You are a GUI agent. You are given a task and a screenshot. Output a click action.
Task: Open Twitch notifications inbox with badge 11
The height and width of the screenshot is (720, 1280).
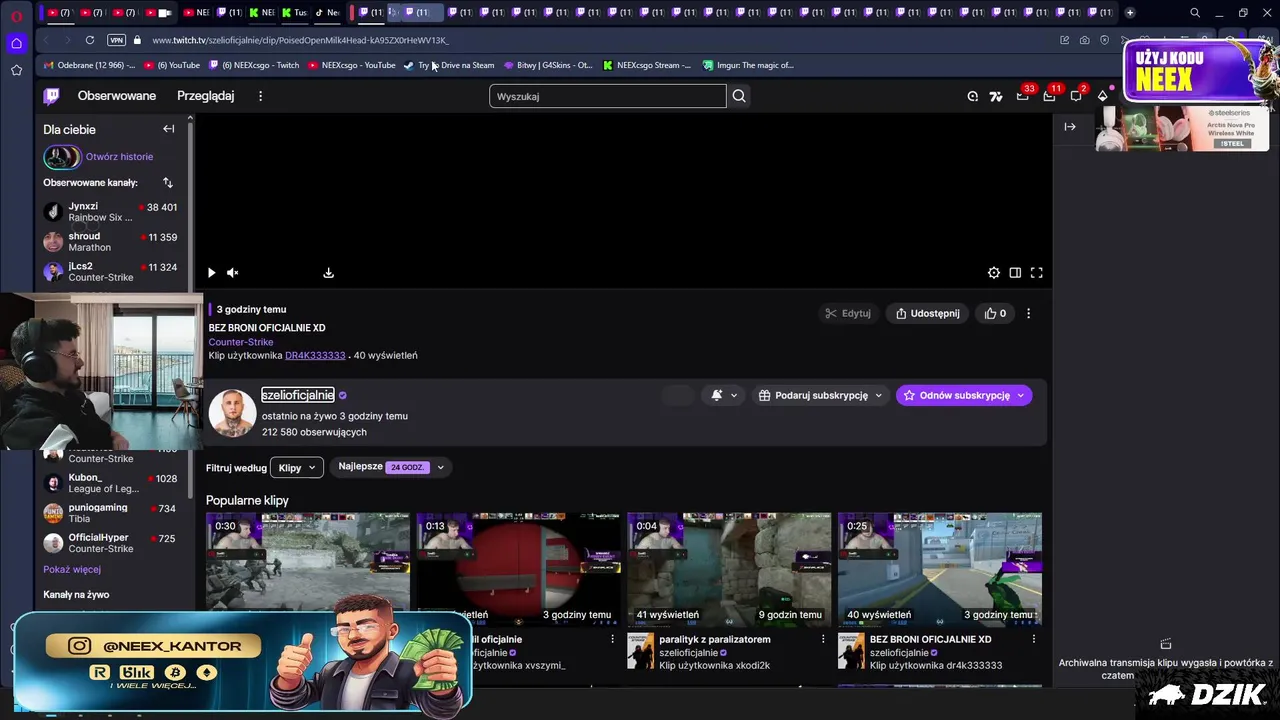(x=1049, y=96)
